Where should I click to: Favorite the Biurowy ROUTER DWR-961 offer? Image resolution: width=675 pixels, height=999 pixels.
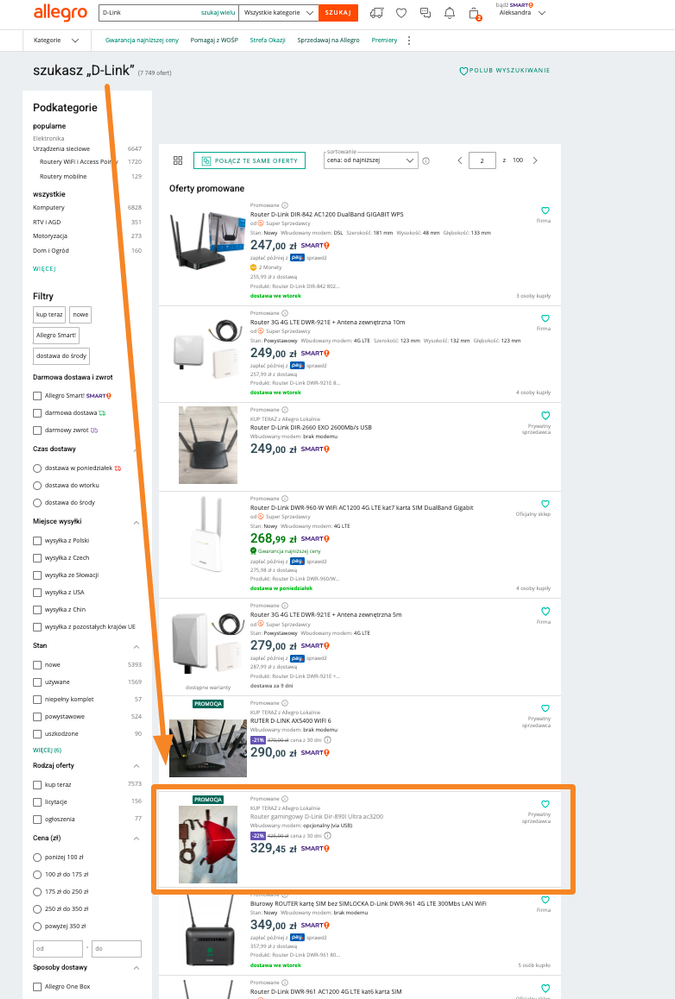545,900
